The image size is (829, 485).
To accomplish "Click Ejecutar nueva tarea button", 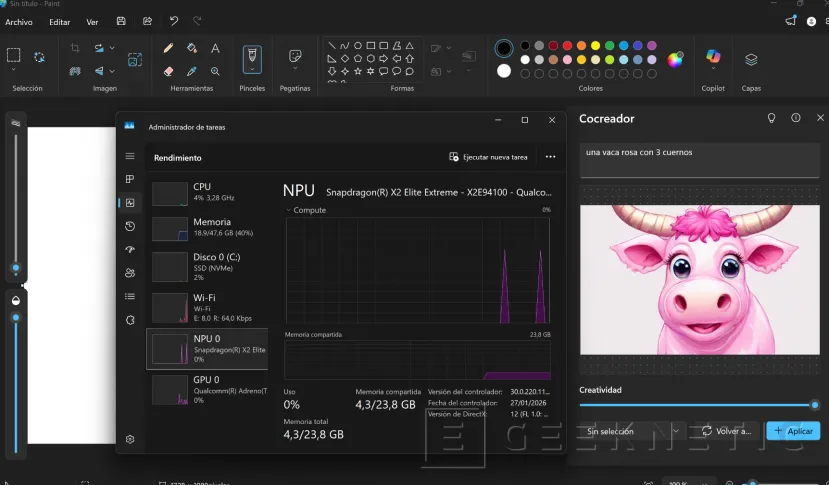I will (489, 157).
